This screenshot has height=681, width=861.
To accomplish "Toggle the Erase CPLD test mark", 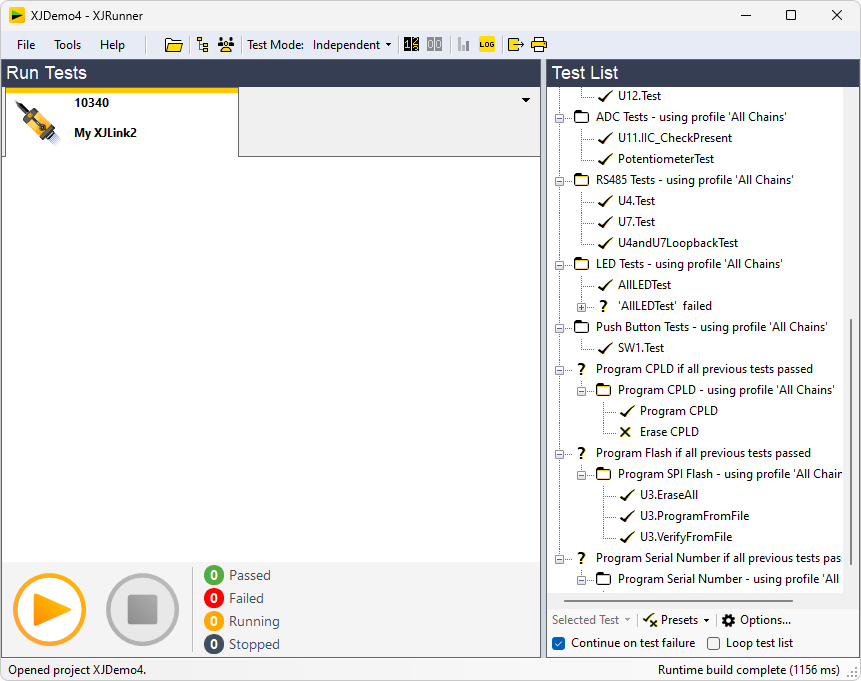I will click(x=626, y=432).
